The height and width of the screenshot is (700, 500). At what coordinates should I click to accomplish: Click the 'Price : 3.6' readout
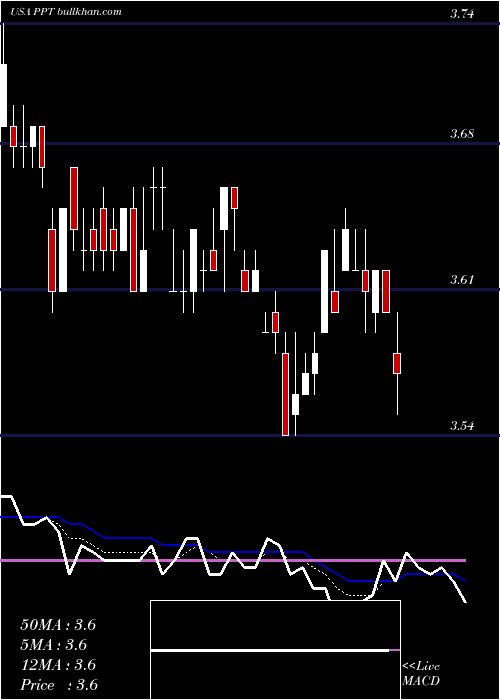click(x=59, y=685)
